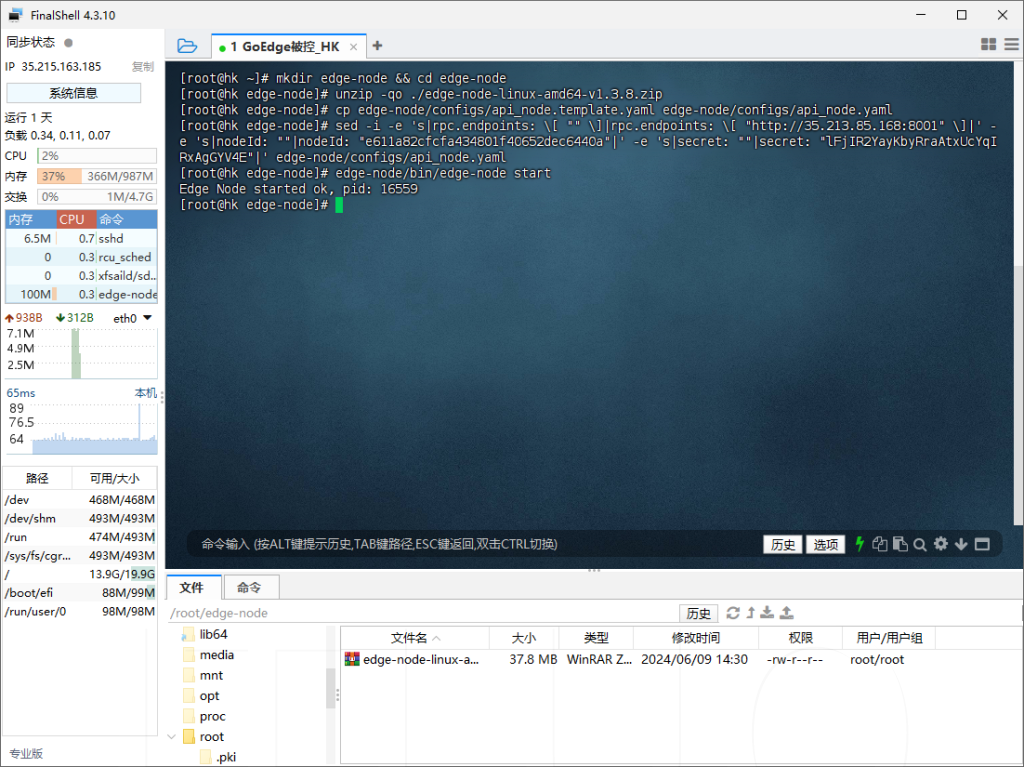Open terminal settings gear icon
Viewport: 1024px width, 767px height.
[941, 544]
